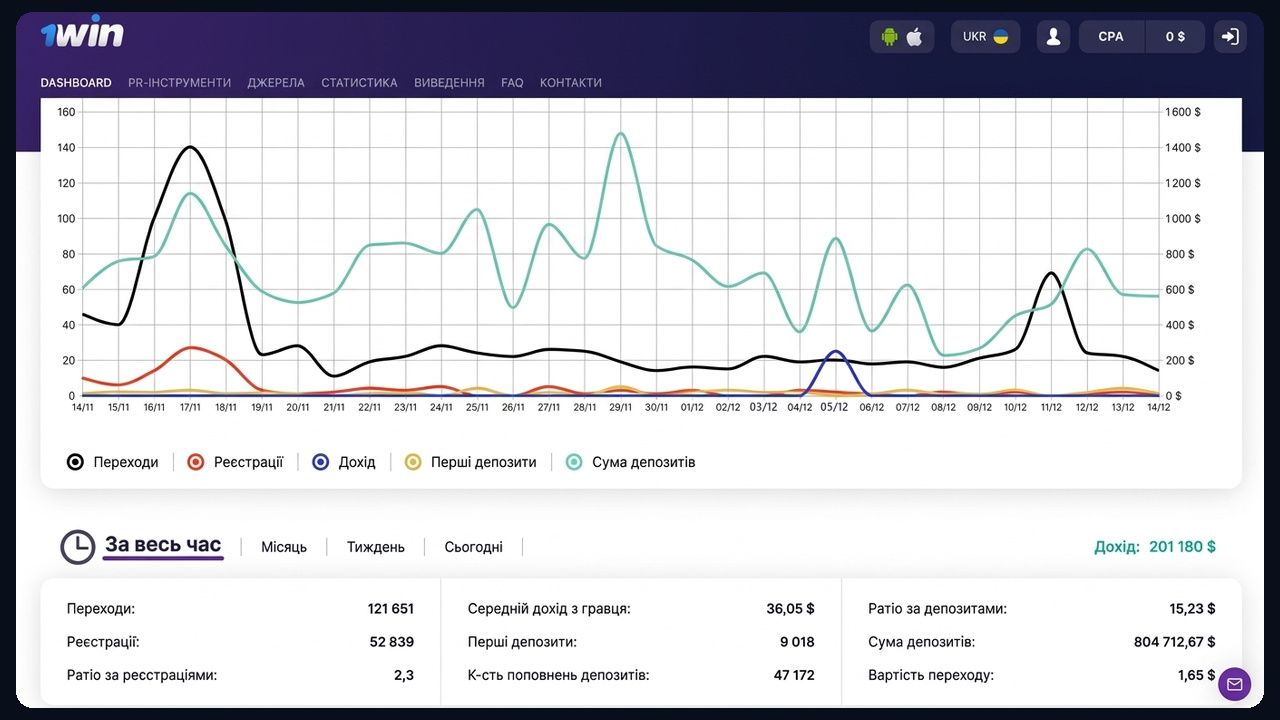Open the Контакти menu item
This screenshot has width=1280, height=720.
pos(571,83)
